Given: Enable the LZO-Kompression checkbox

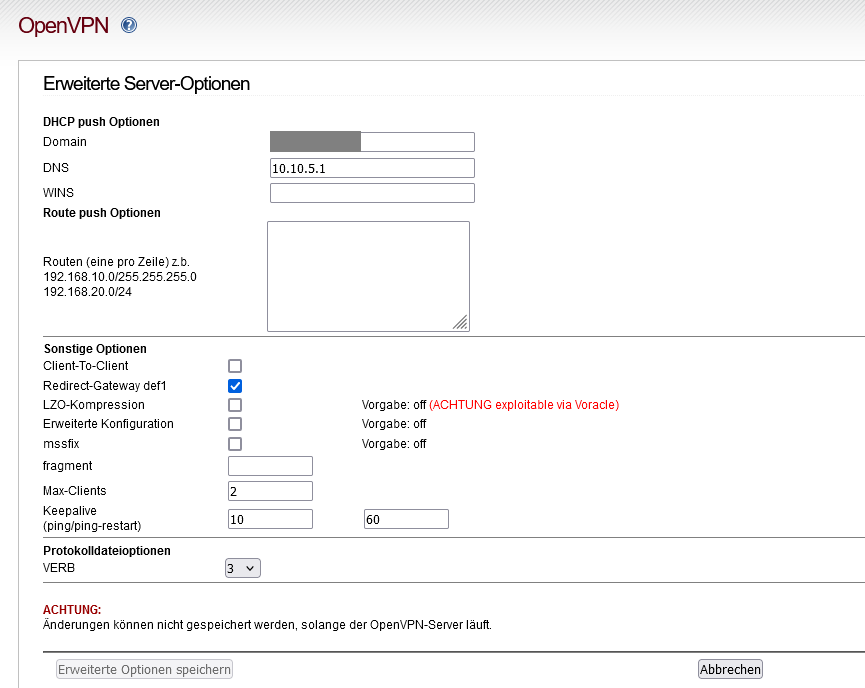Looking at the screenshot, I should point(235,405).
